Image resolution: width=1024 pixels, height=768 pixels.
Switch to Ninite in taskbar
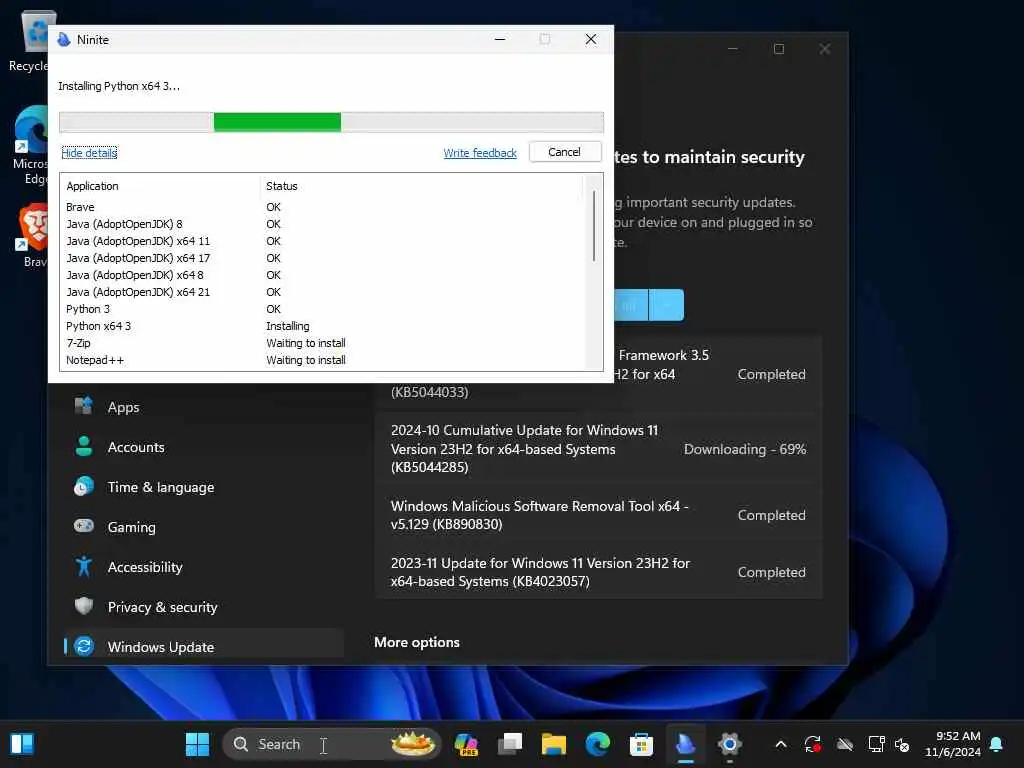pos(686,744)
